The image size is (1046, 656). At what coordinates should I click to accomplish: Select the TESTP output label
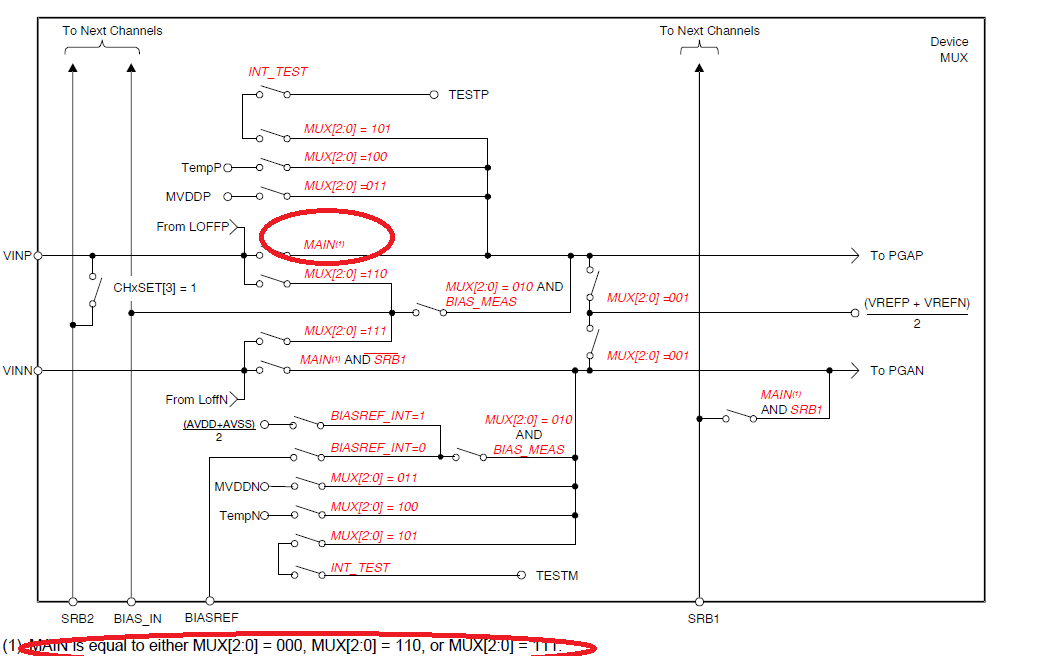click(468, 95)
